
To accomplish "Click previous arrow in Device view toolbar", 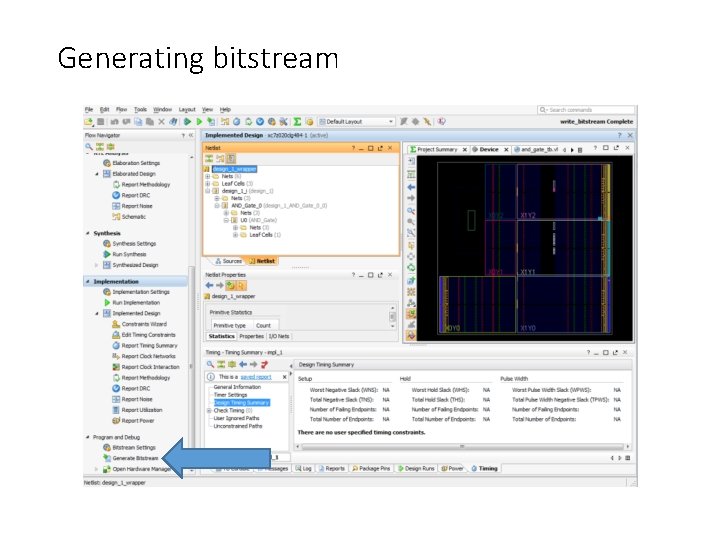I will [x=411, y=187].
